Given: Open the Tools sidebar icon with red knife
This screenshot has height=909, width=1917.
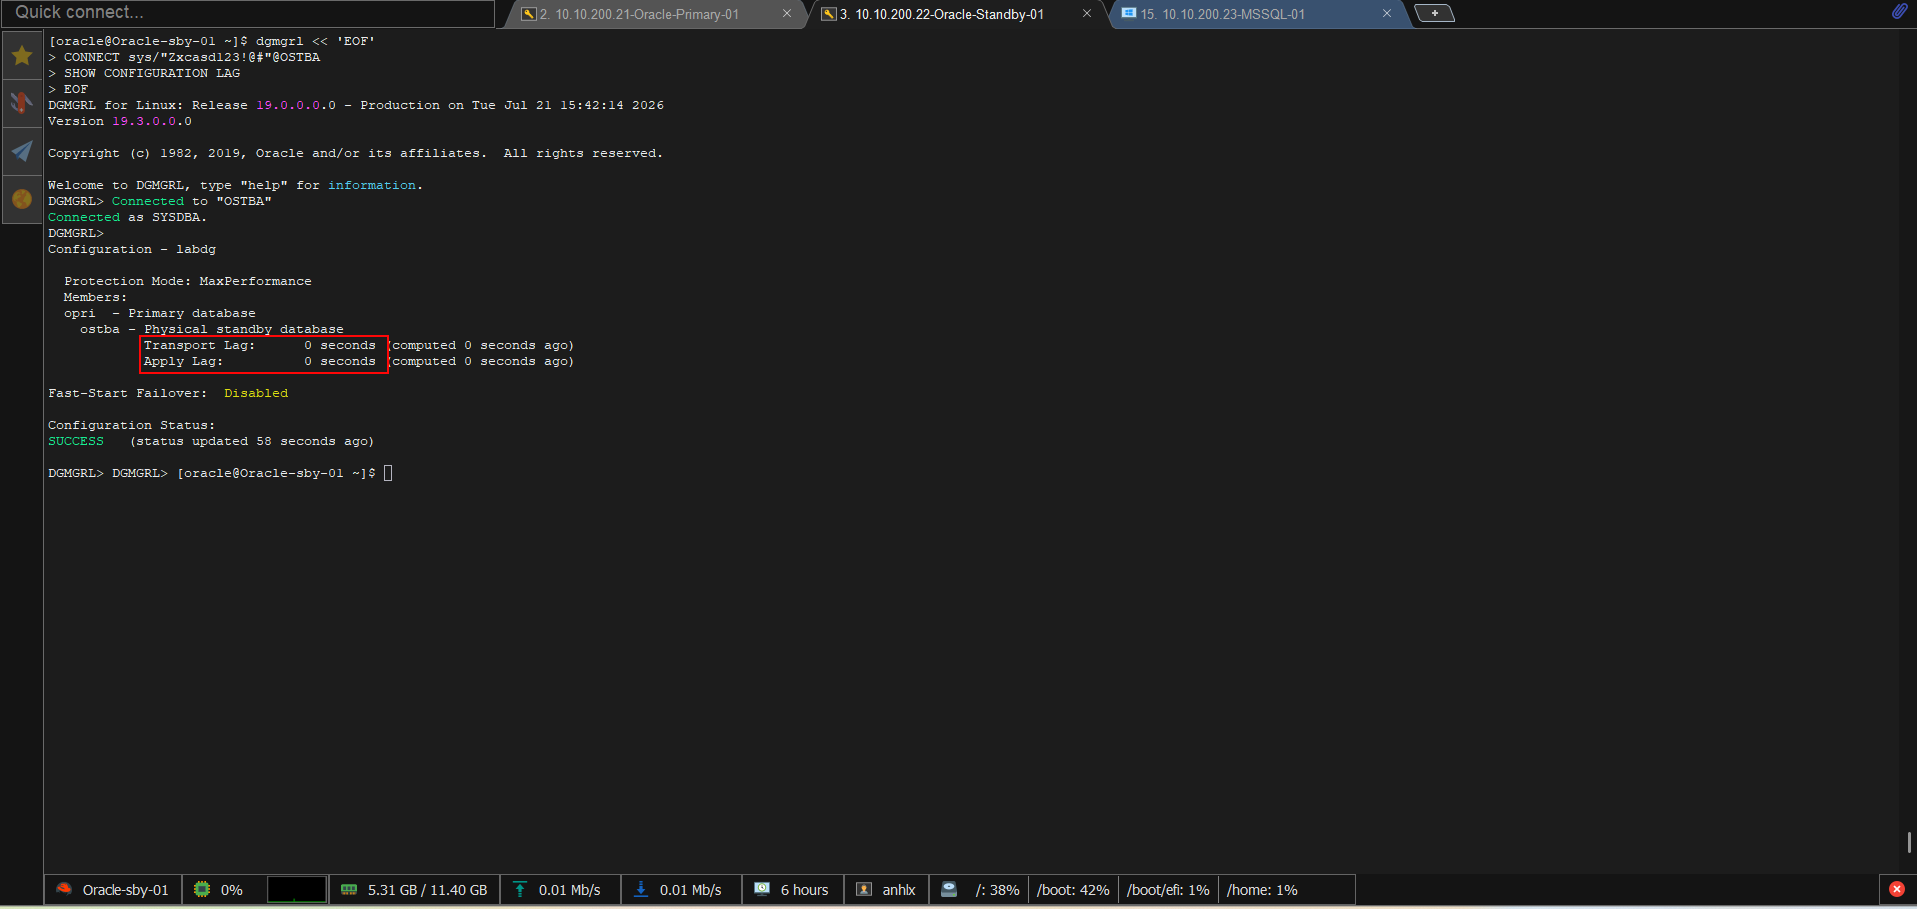Looking at the screenshot, I should click(x=22, y=103).
